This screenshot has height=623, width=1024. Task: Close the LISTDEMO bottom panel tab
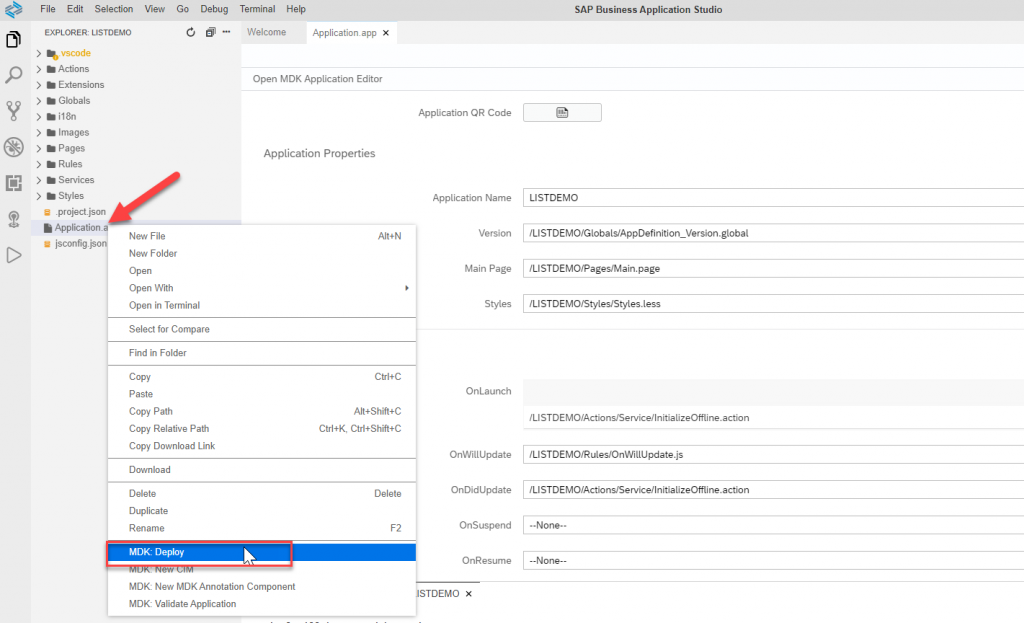pyautogui.click(x=468, y=594)
